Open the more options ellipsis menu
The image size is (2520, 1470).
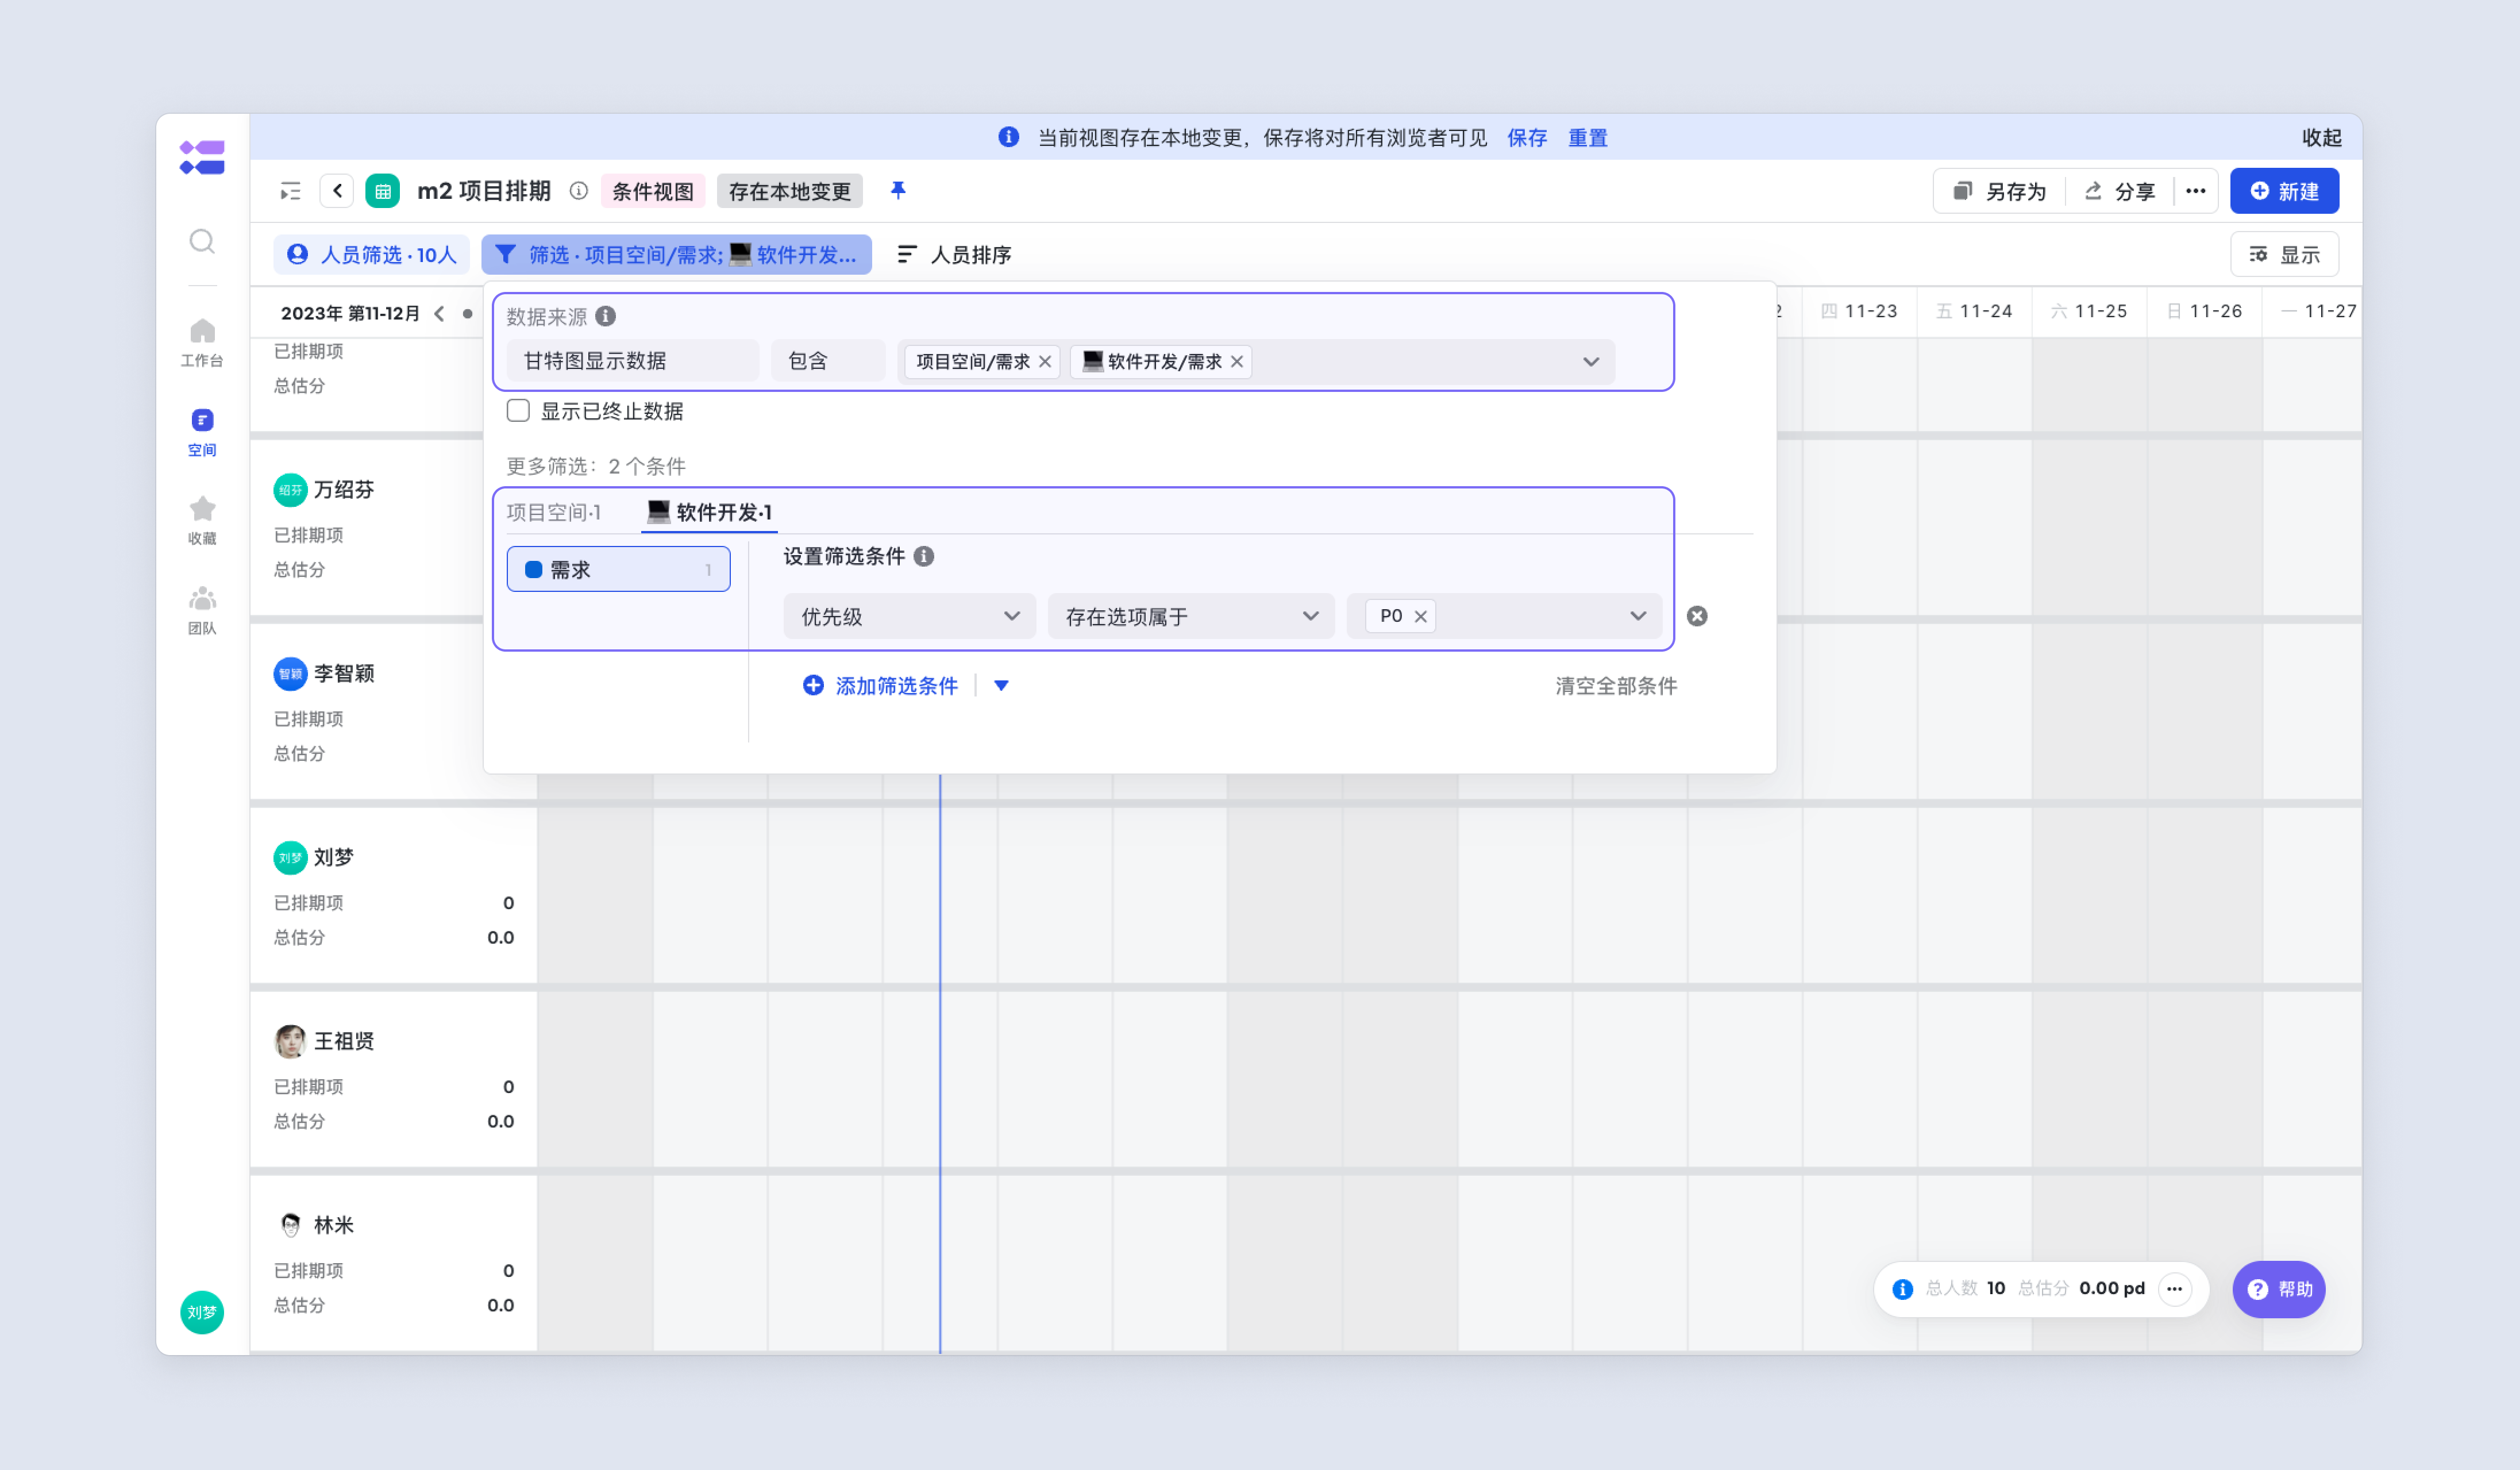(2195, 191)
